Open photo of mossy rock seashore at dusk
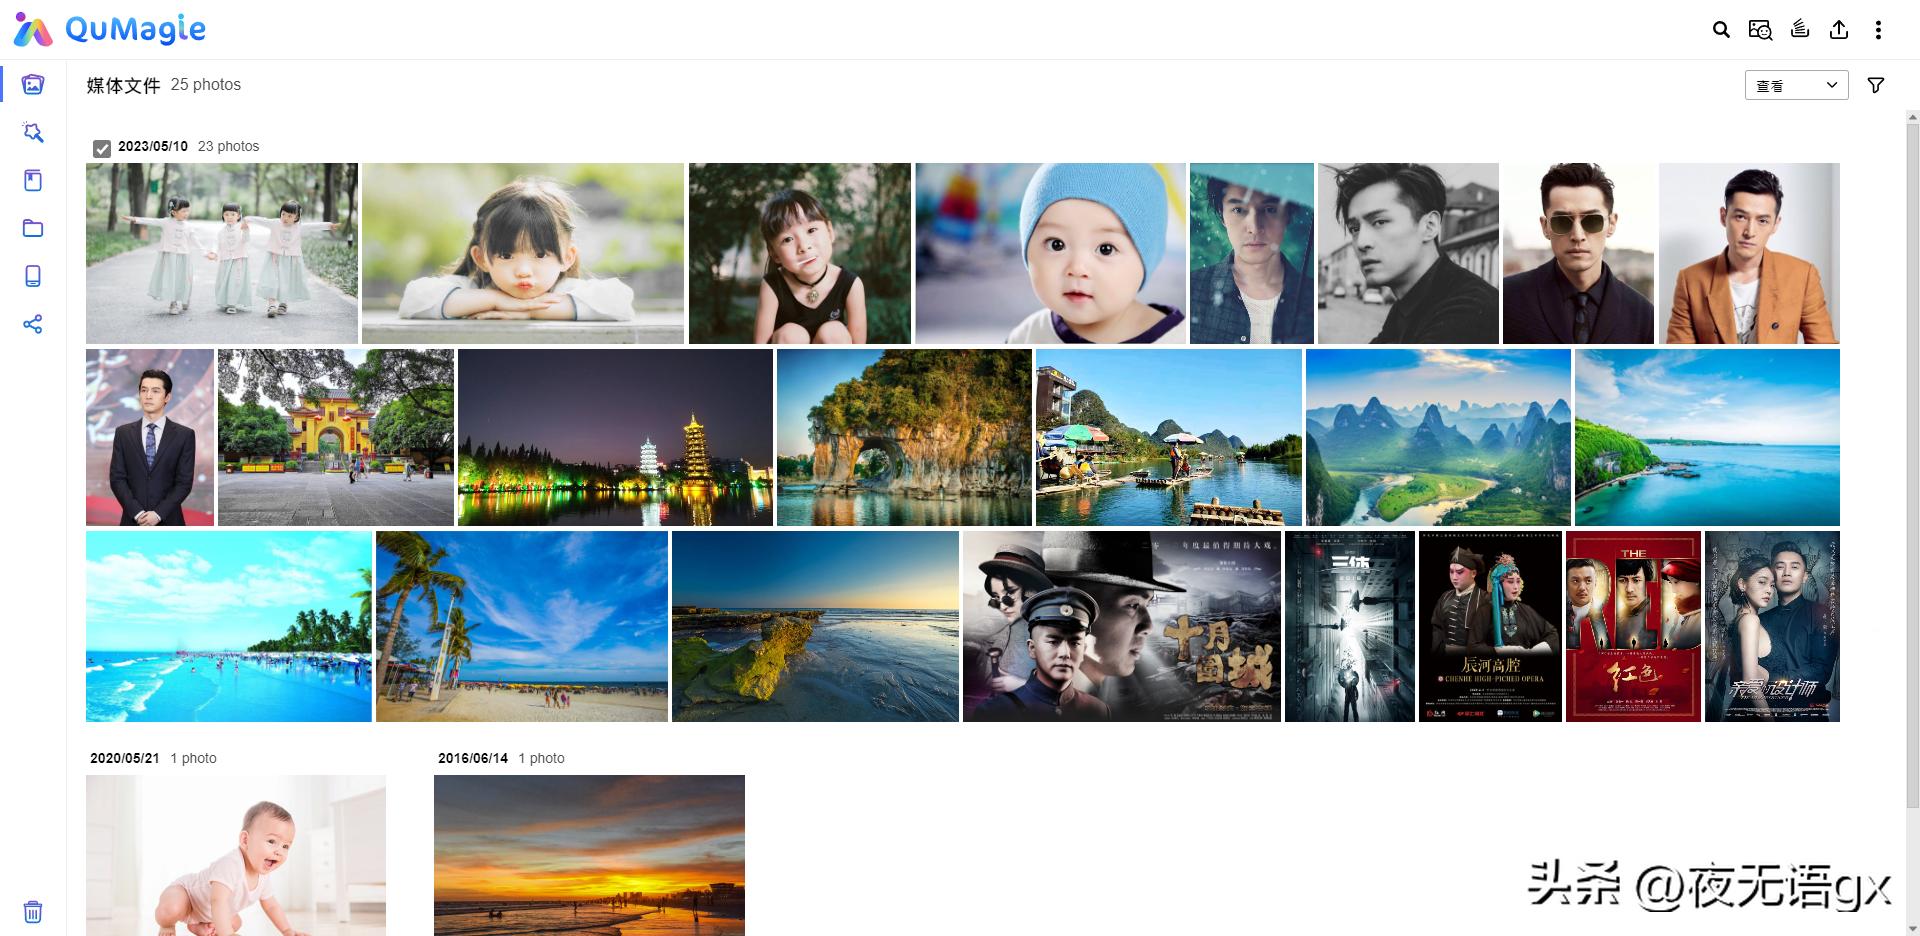Image resolution: width=1920 pixels, height=936 pixels. (815, 626)
